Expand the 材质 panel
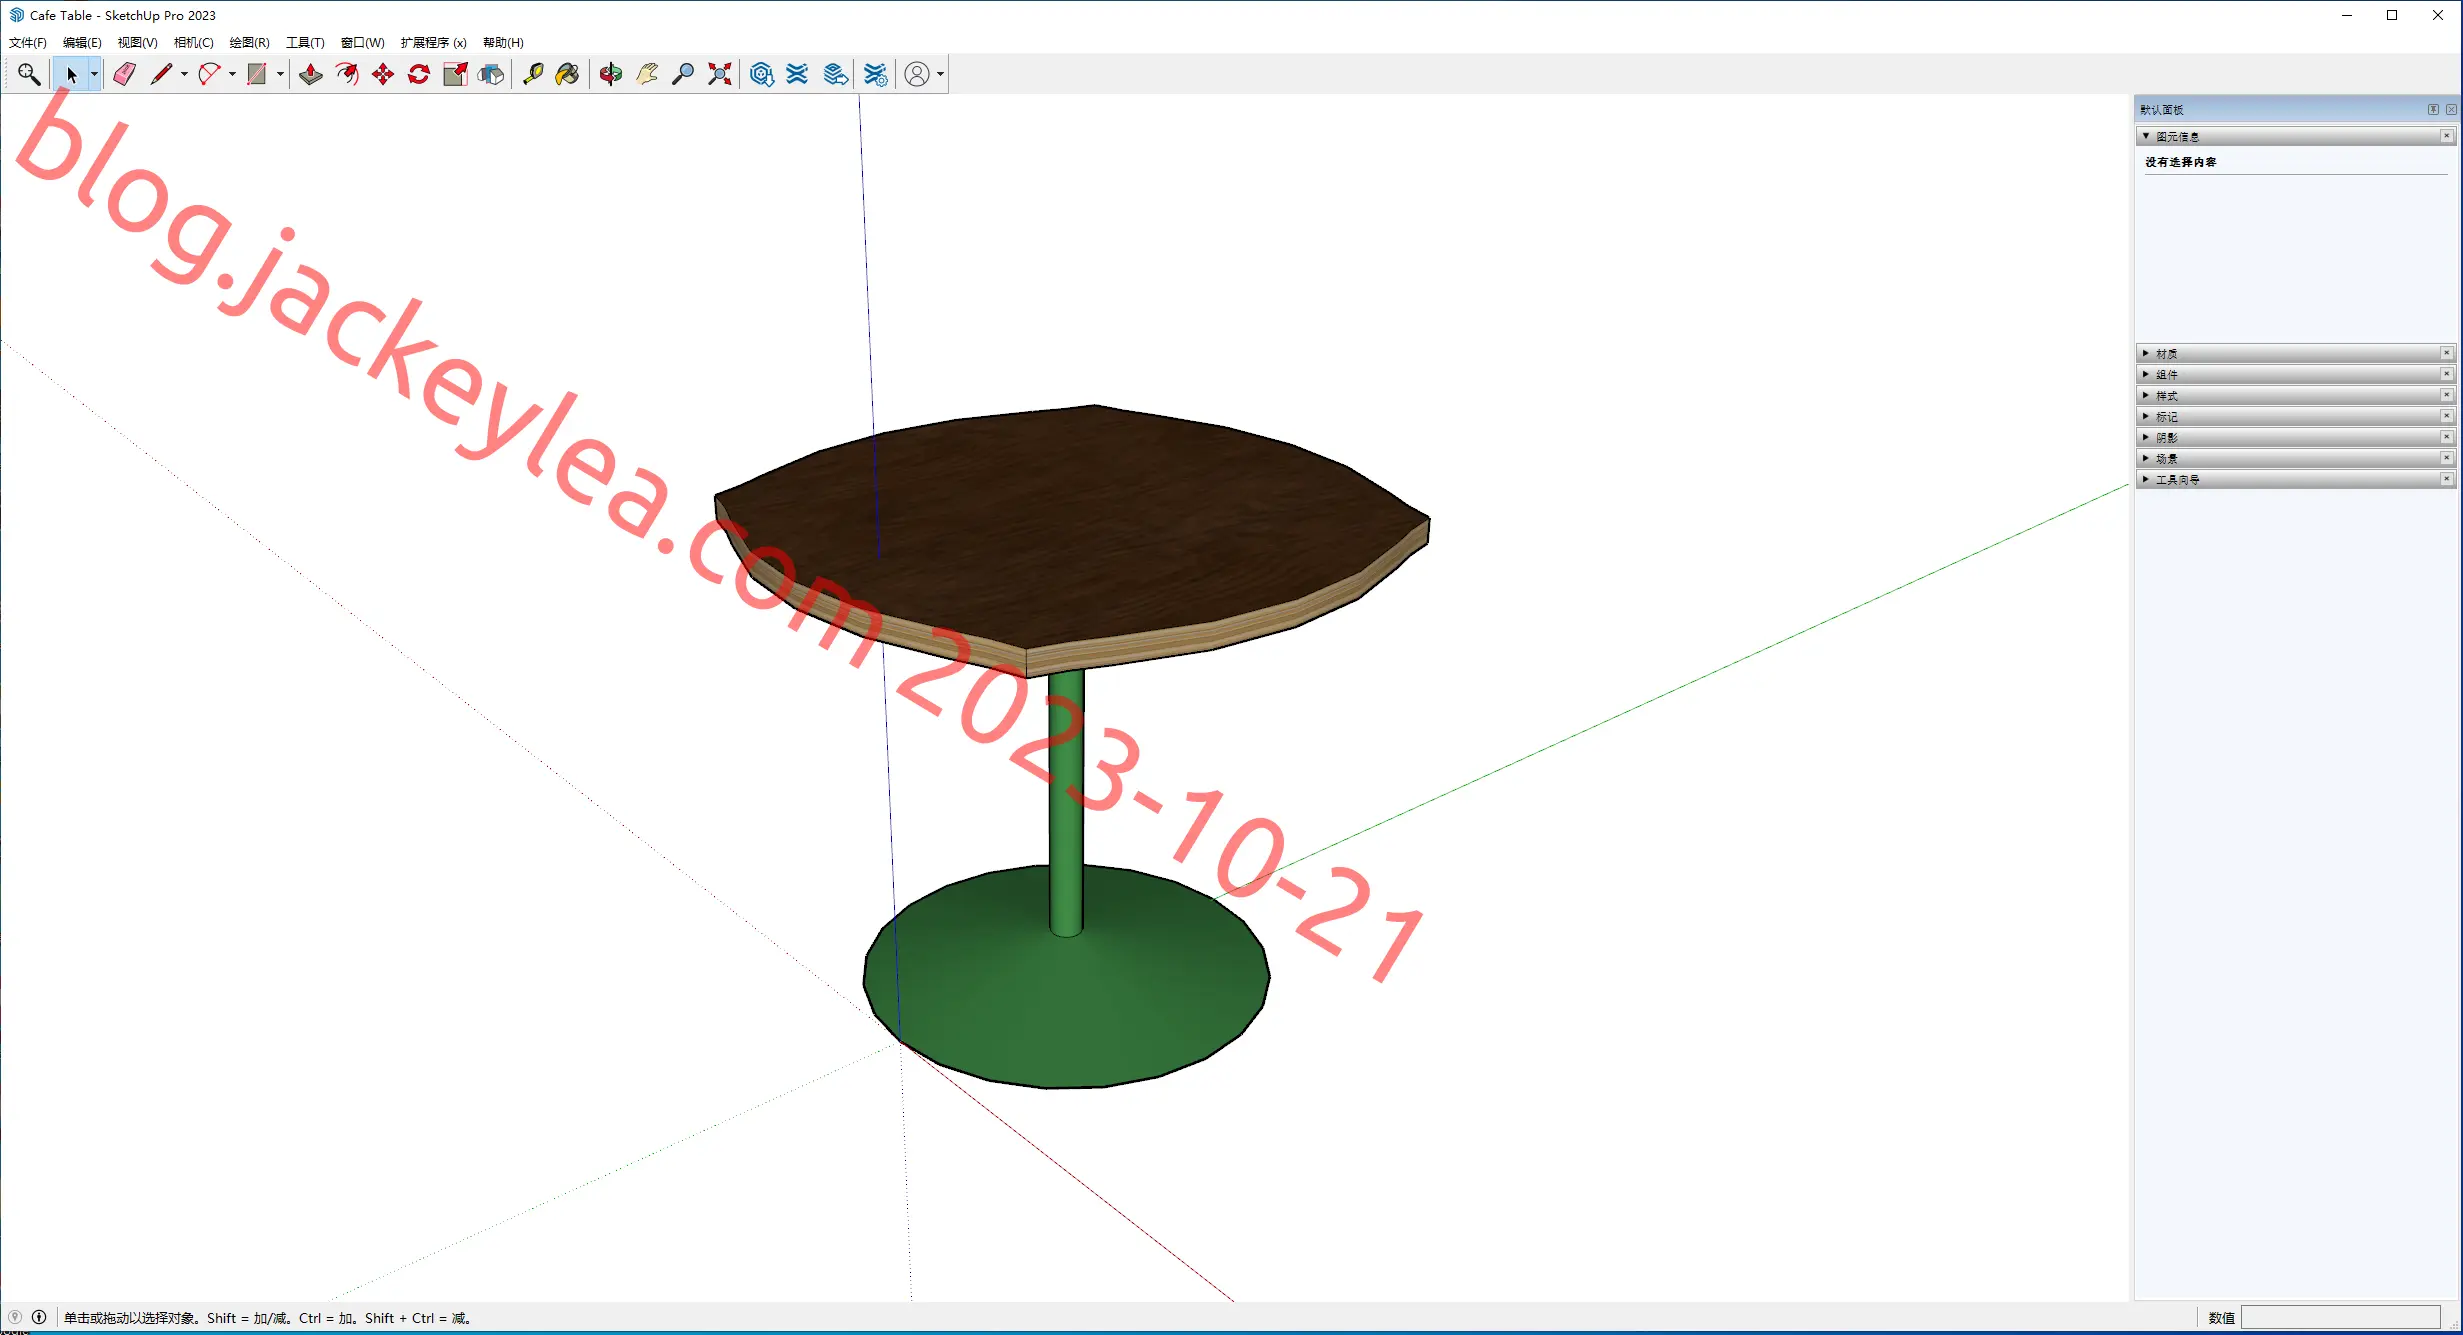Image resolution: width=2463 pixels, height=1335 pixels. pyautogui.click(x=2146, y=353)
